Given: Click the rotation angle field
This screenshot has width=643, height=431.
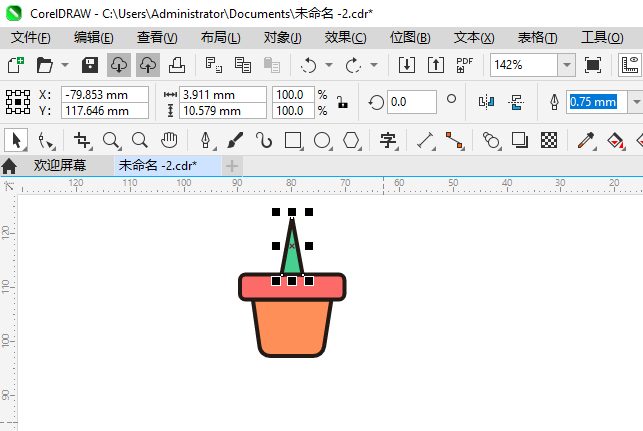Looking at the screenshot, I should 412,102.
